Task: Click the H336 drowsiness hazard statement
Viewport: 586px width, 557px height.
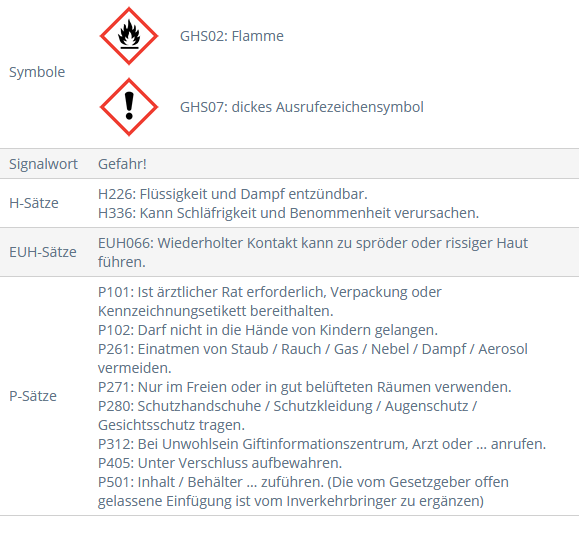Action: 289,213
